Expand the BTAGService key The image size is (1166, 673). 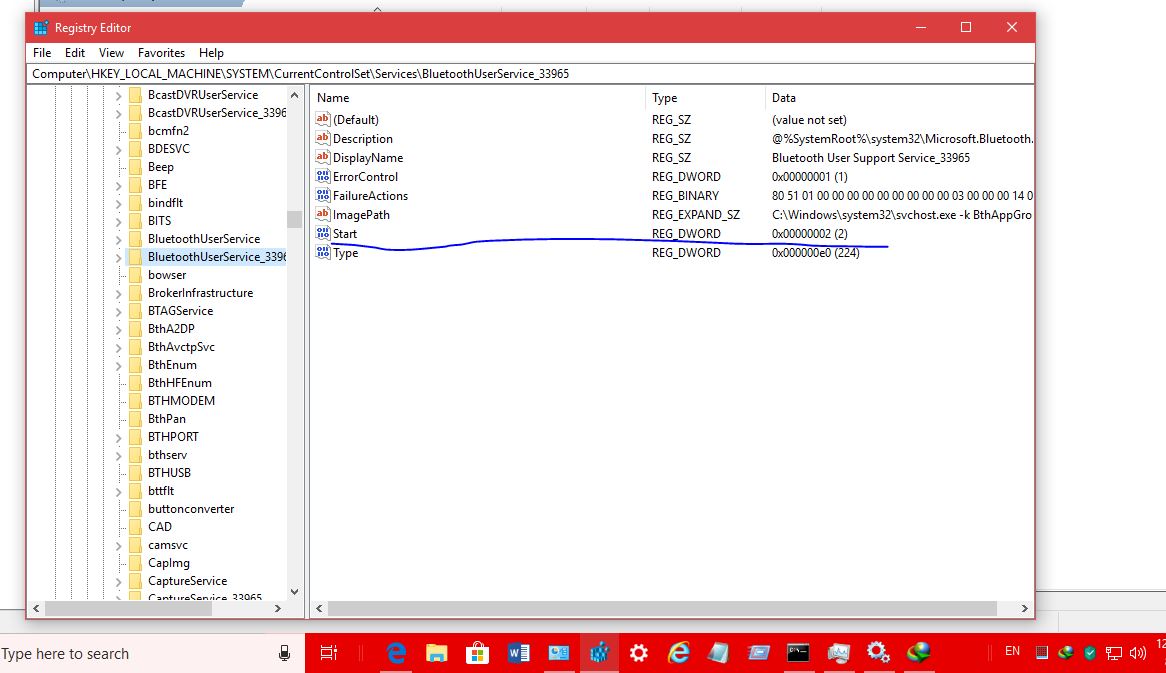118,312
